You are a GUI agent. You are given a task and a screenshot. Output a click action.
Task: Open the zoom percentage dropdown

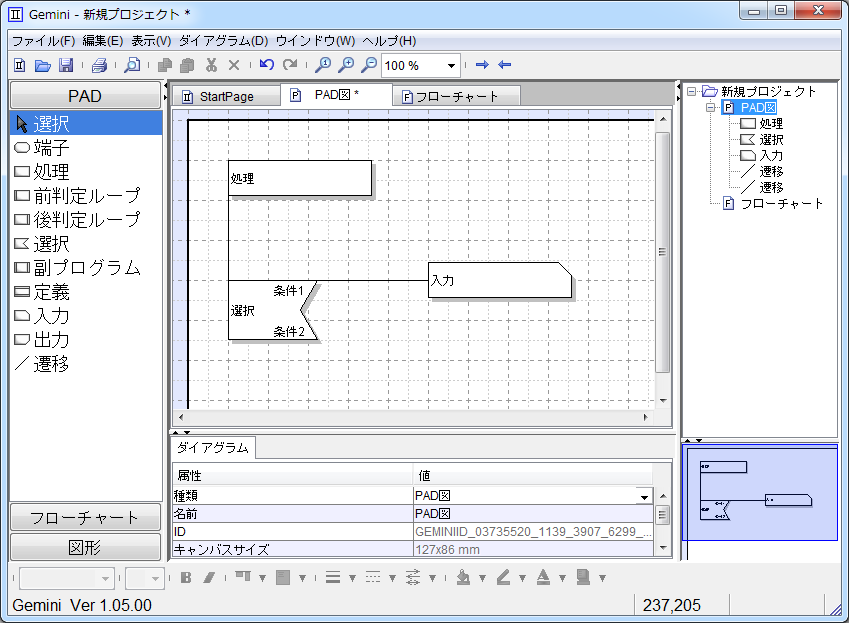(x=451, y=66)
